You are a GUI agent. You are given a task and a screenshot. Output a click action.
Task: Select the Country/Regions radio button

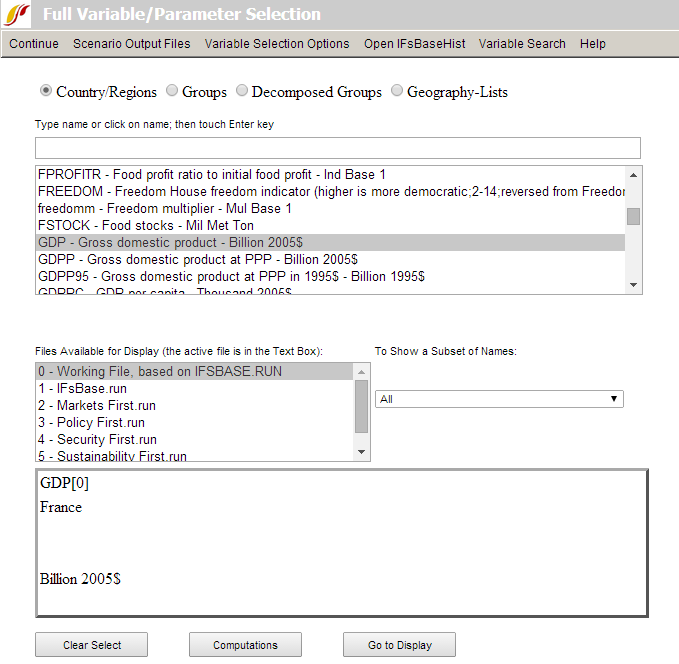[46, 91]
